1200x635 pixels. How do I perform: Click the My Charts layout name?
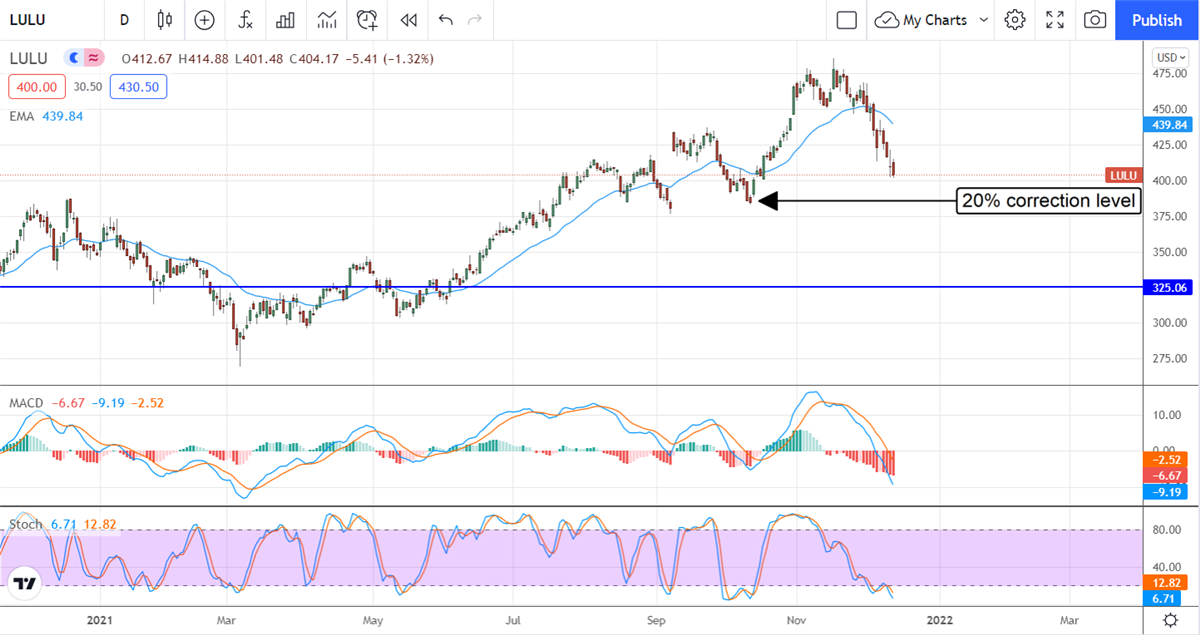pos(935,20)
